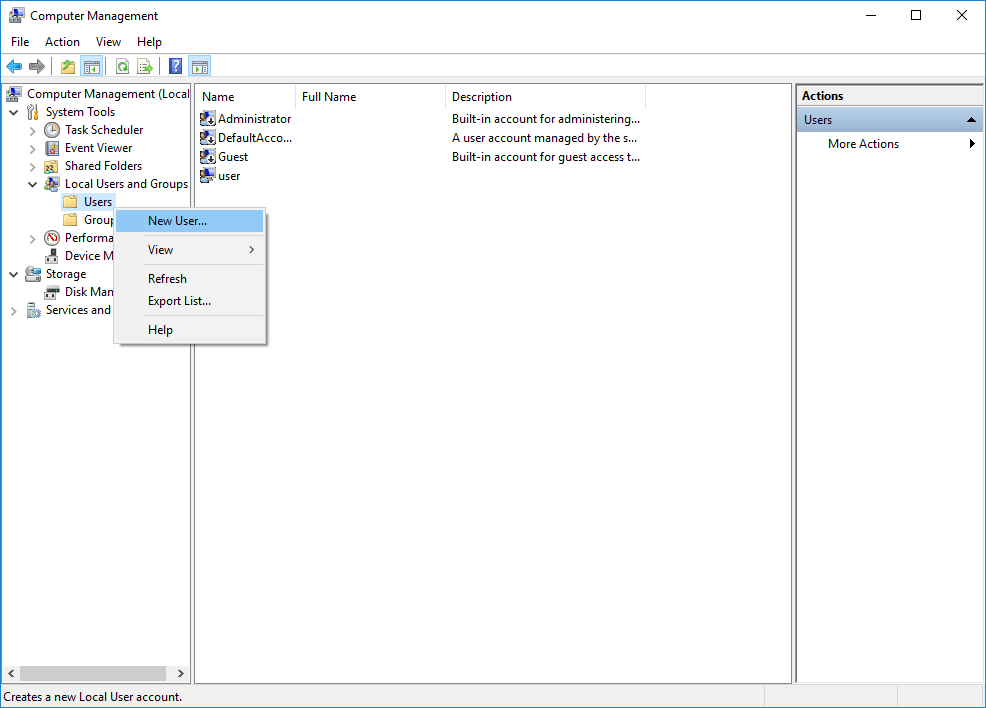The width and height of the screenshot is (986, 708).
Task: Click the Local Users and Groups icon
Action: click(52, 184)
